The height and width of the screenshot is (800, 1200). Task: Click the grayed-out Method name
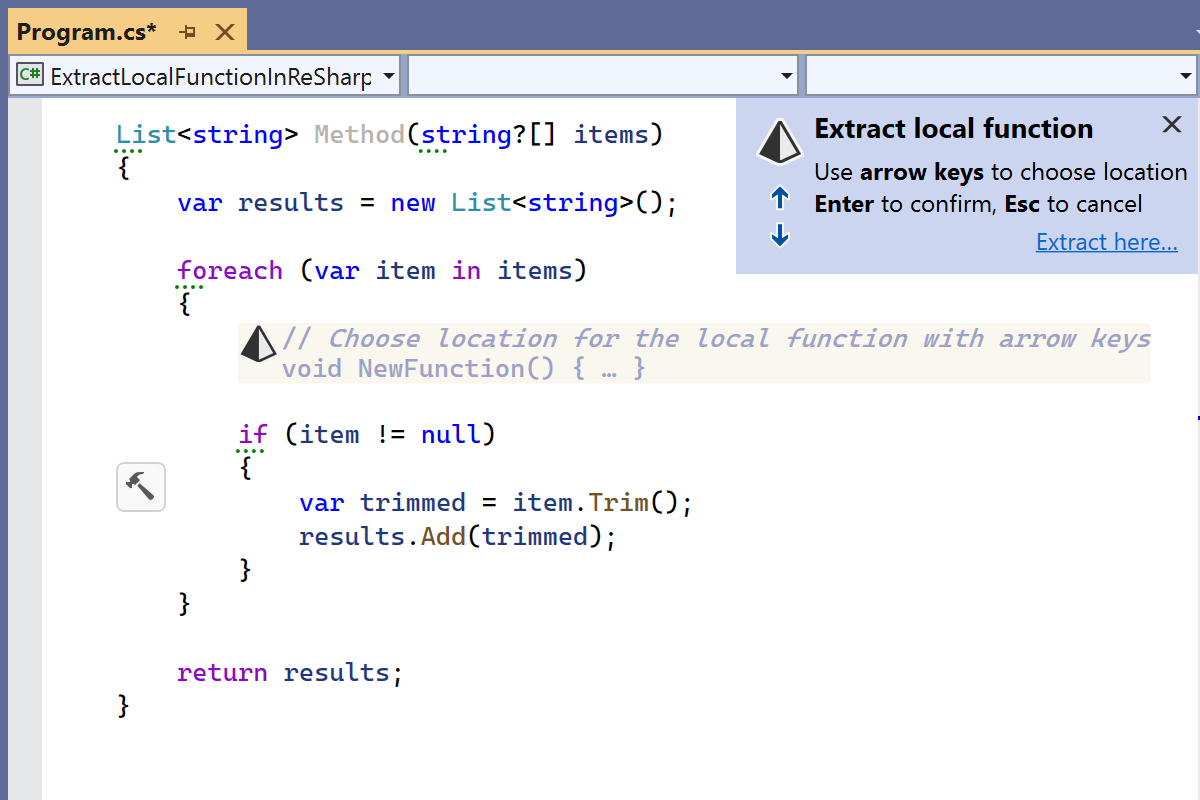coord(359,134)
